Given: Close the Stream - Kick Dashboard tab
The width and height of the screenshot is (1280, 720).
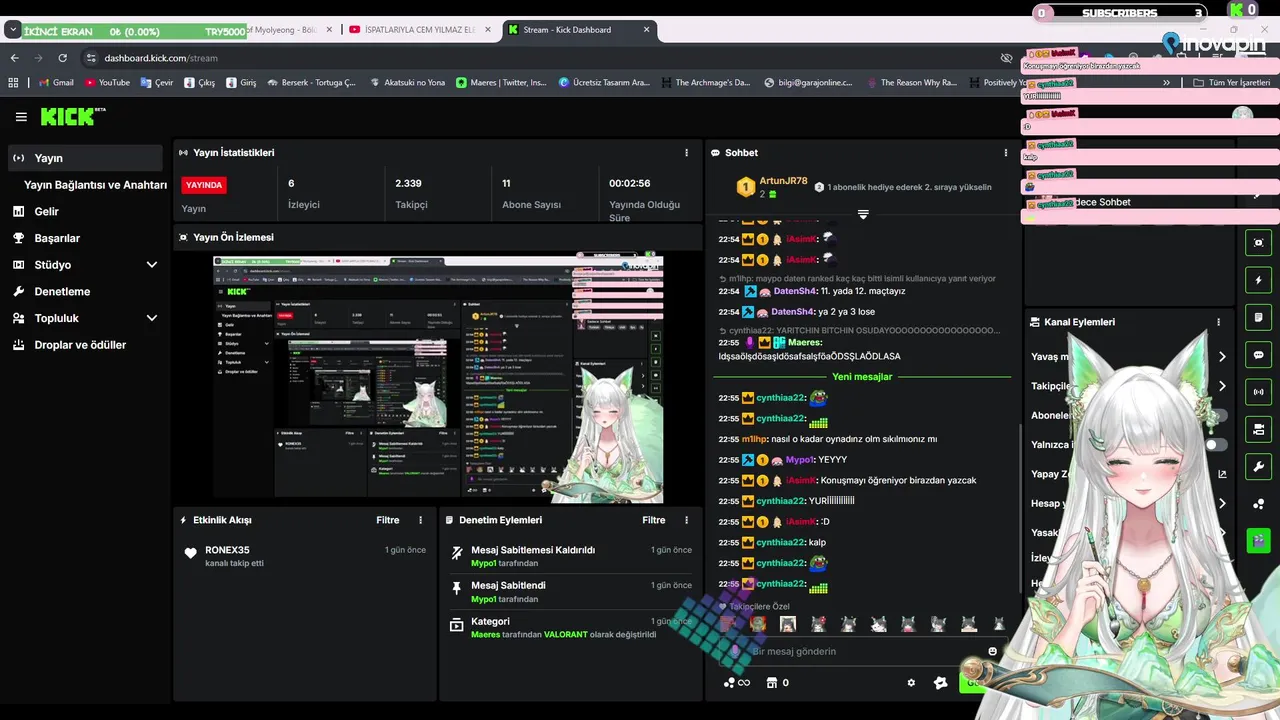Looking at the screenshot, I should 647,30.
